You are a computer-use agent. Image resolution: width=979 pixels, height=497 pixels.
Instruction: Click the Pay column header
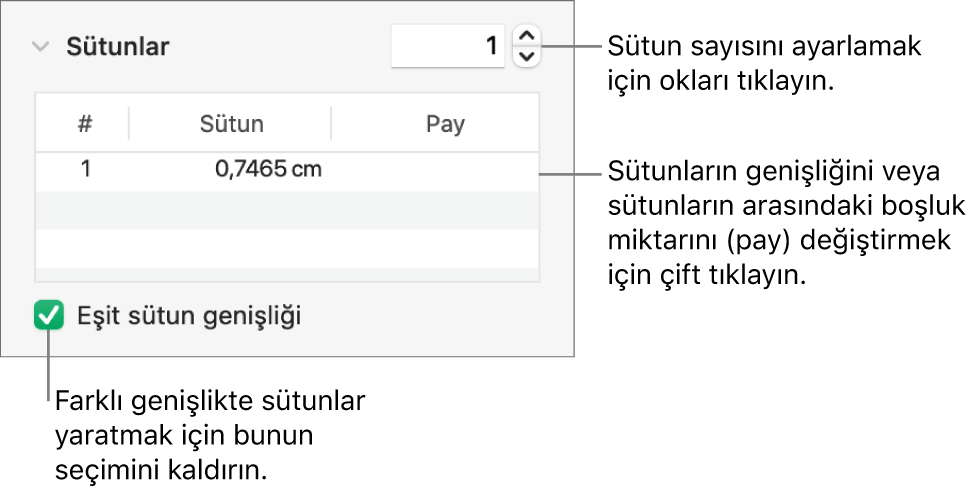click(x=445, y=124)
